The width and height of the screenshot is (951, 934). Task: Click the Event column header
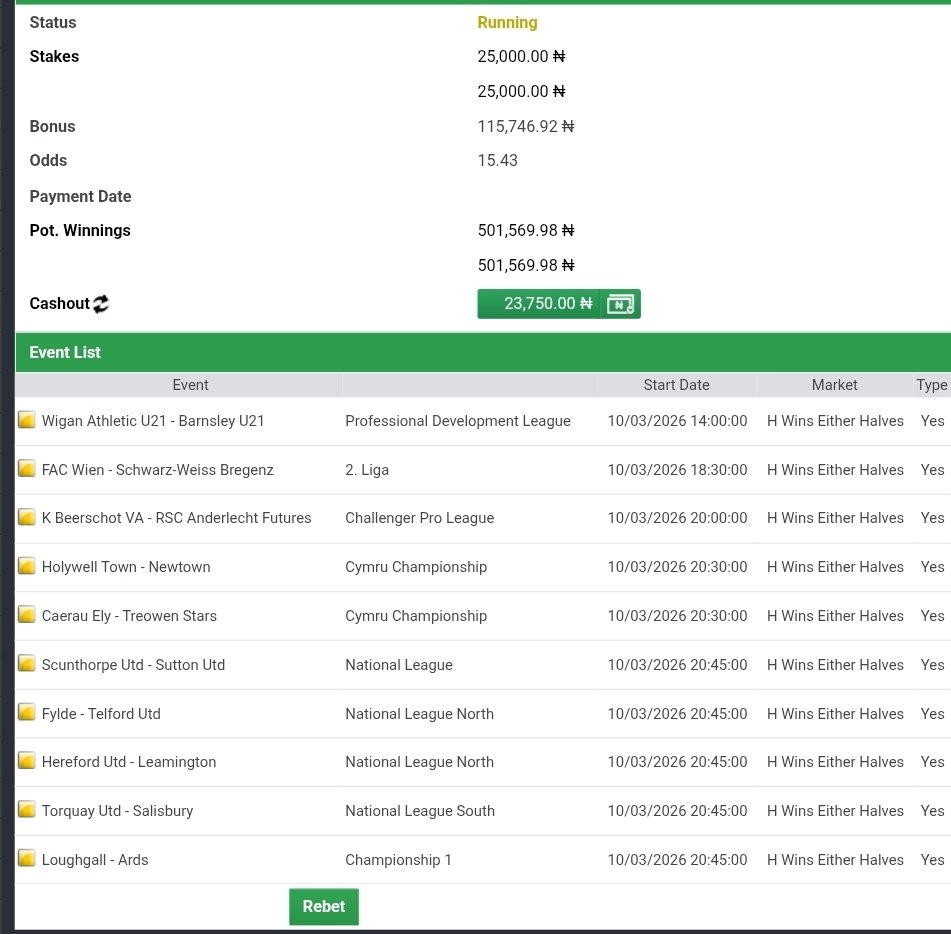(190, 385)
